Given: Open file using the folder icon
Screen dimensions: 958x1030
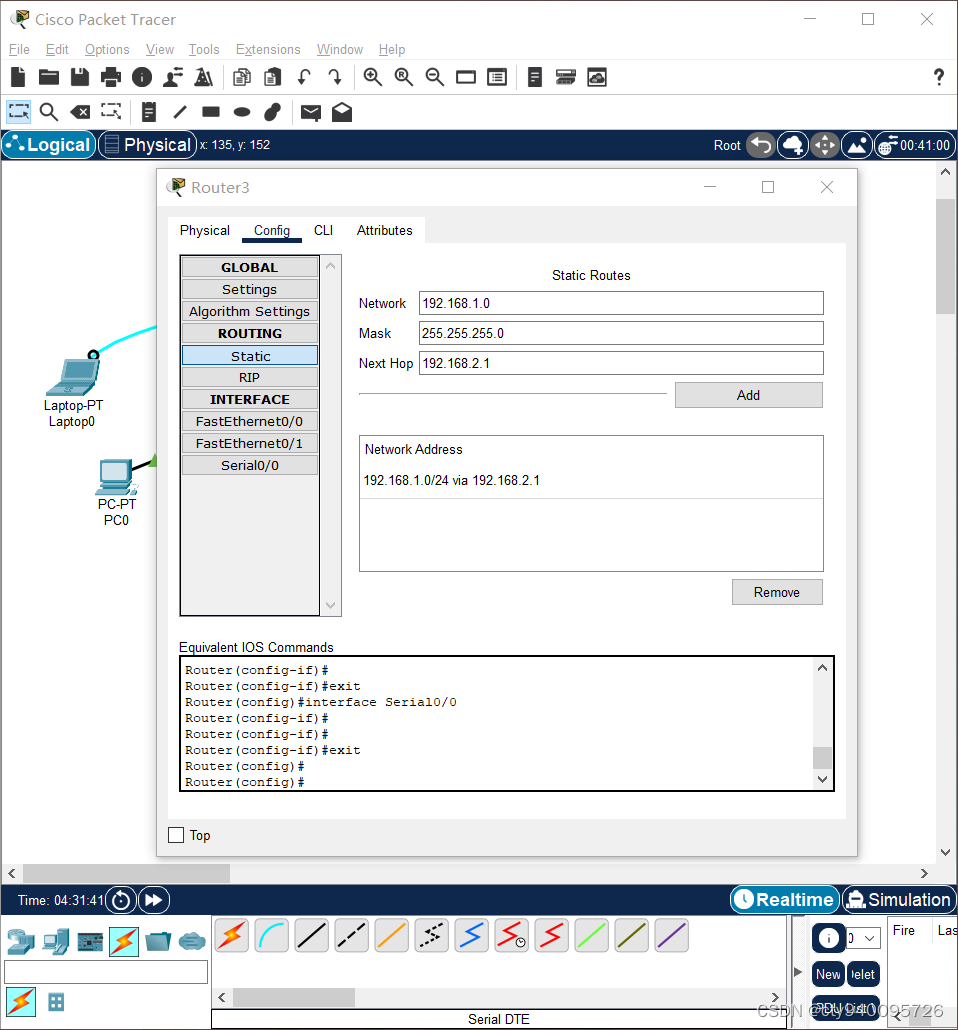Looking at the screenshot, I should click(x=49, y=78).
